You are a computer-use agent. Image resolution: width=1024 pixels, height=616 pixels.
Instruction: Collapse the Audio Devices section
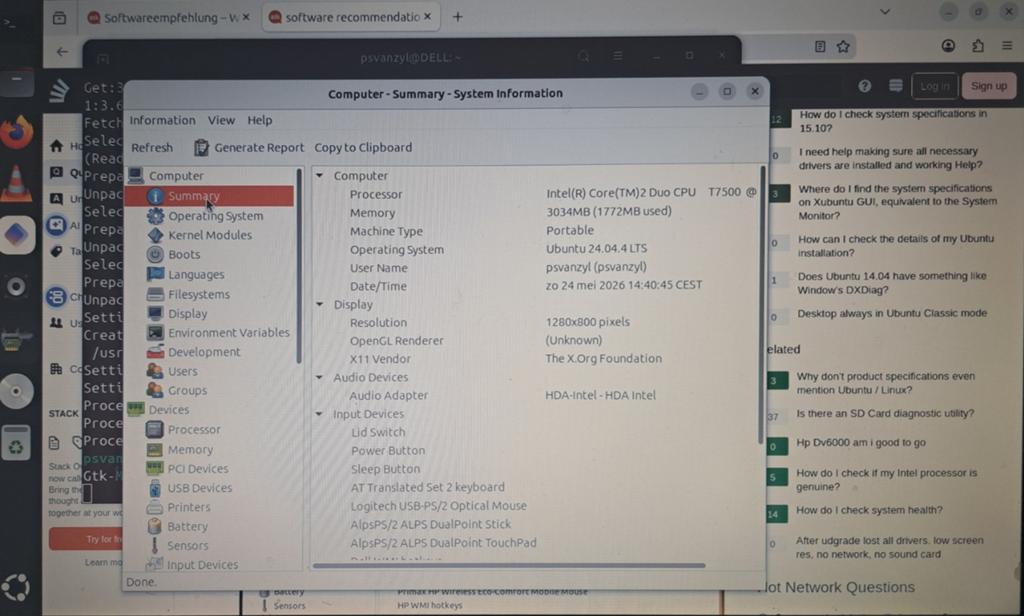pos(319,378)
